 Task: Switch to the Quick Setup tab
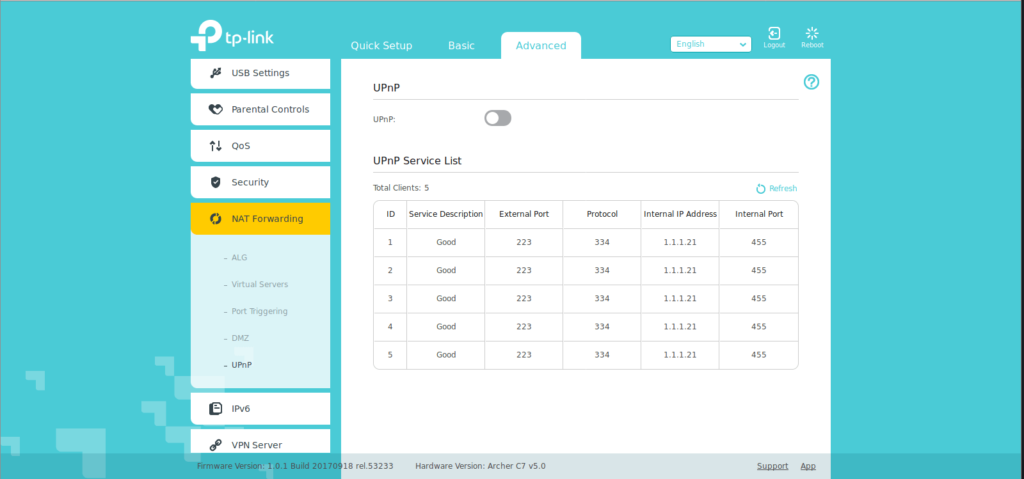[381, 46]
